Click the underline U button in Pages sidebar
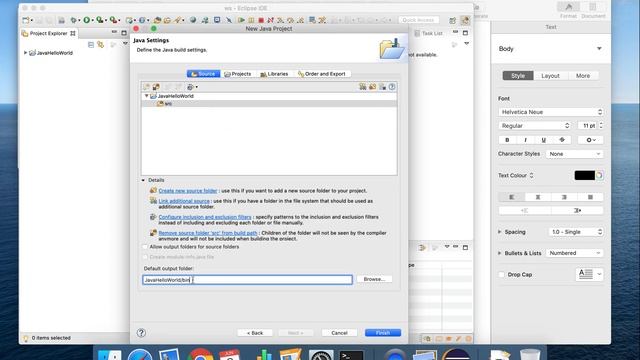The image size is (640, 360). (543, 140)
